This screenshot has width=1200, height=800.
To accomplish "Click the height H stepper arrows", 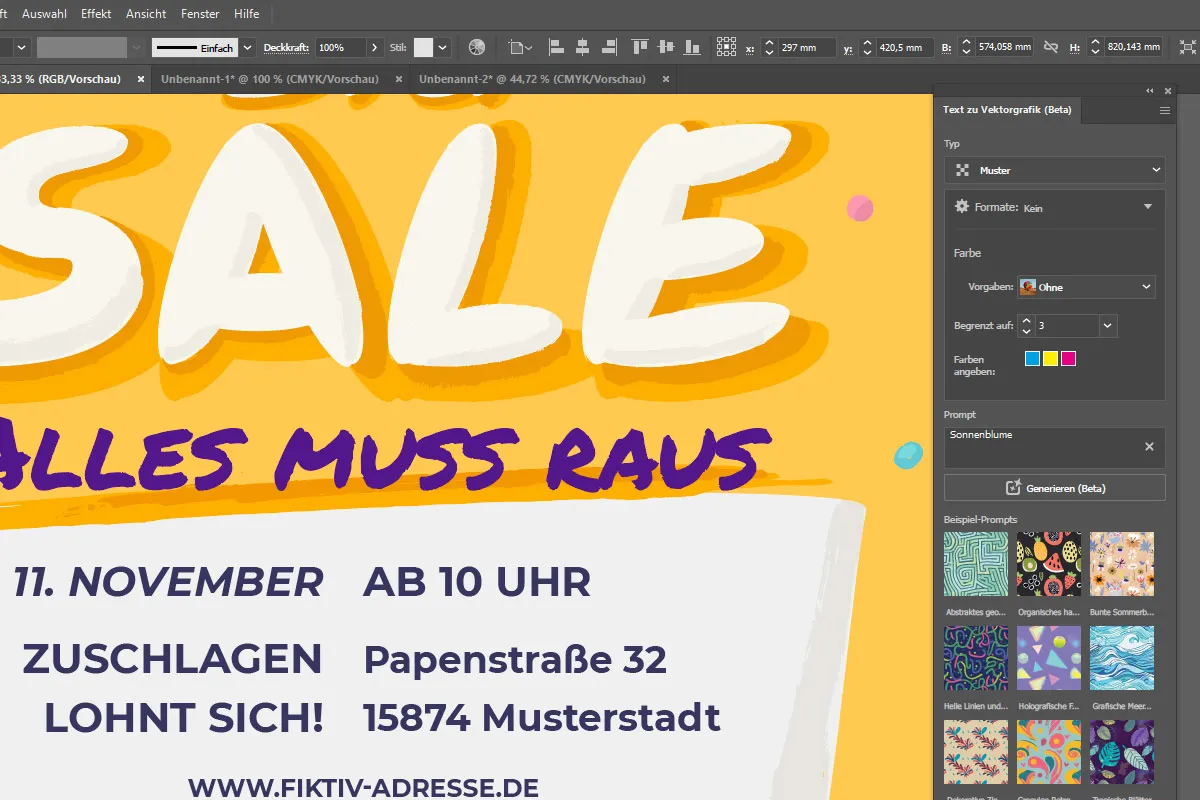I will (x=1095, y=47).
